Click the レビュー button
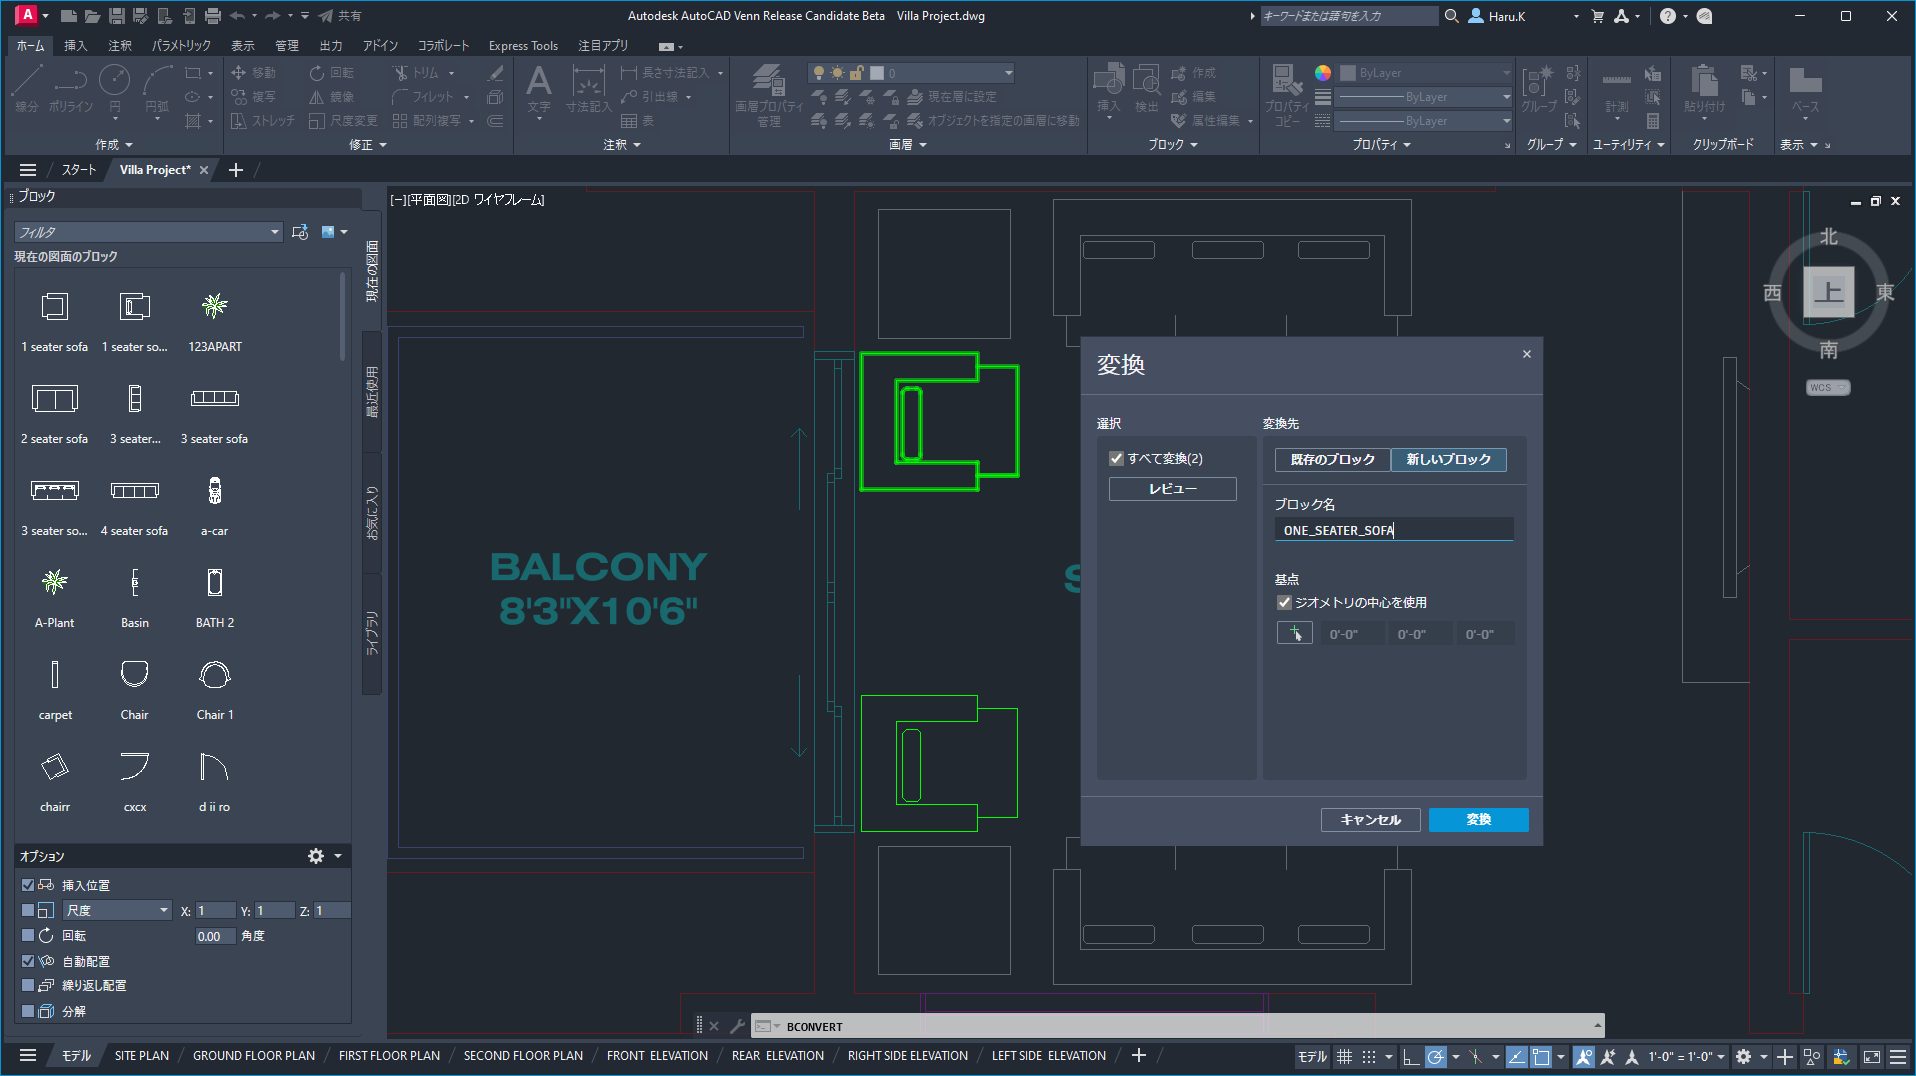Image resolution: width=1916 pixels, height=1076 pixels. click(1172, 488)
